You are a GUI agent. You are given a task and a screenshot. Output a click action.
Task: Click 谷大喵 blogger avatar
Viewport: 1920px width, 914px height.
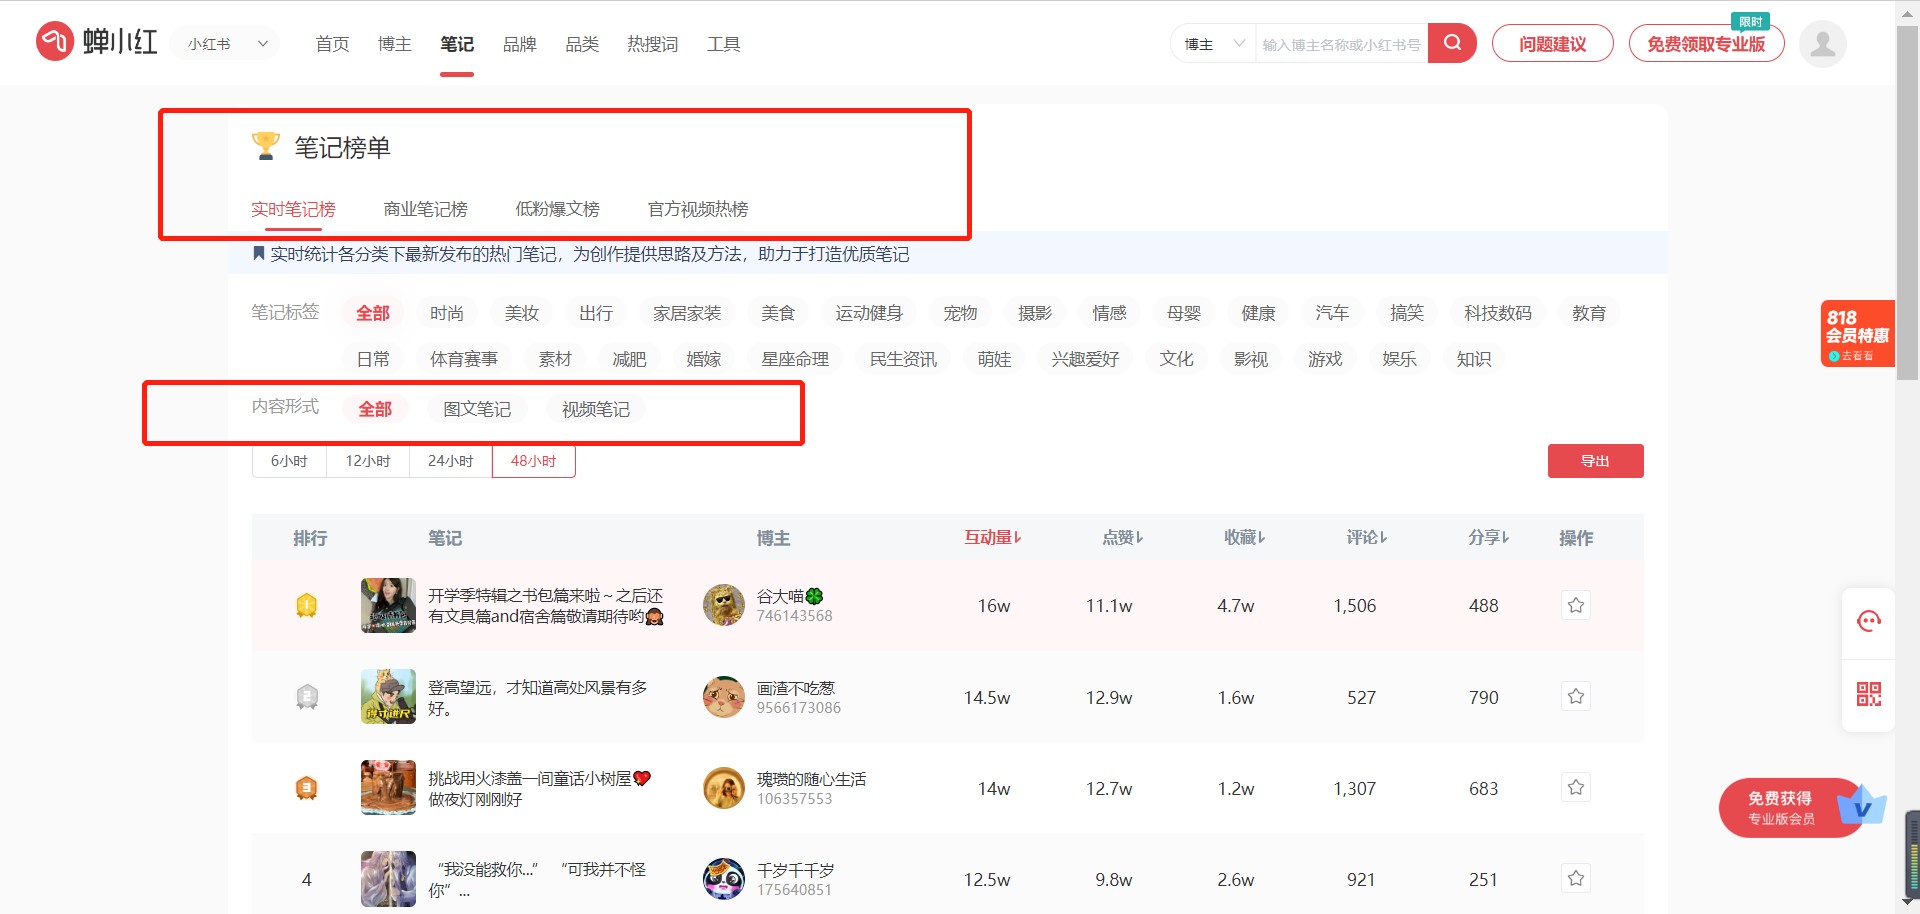click(723, 605)
